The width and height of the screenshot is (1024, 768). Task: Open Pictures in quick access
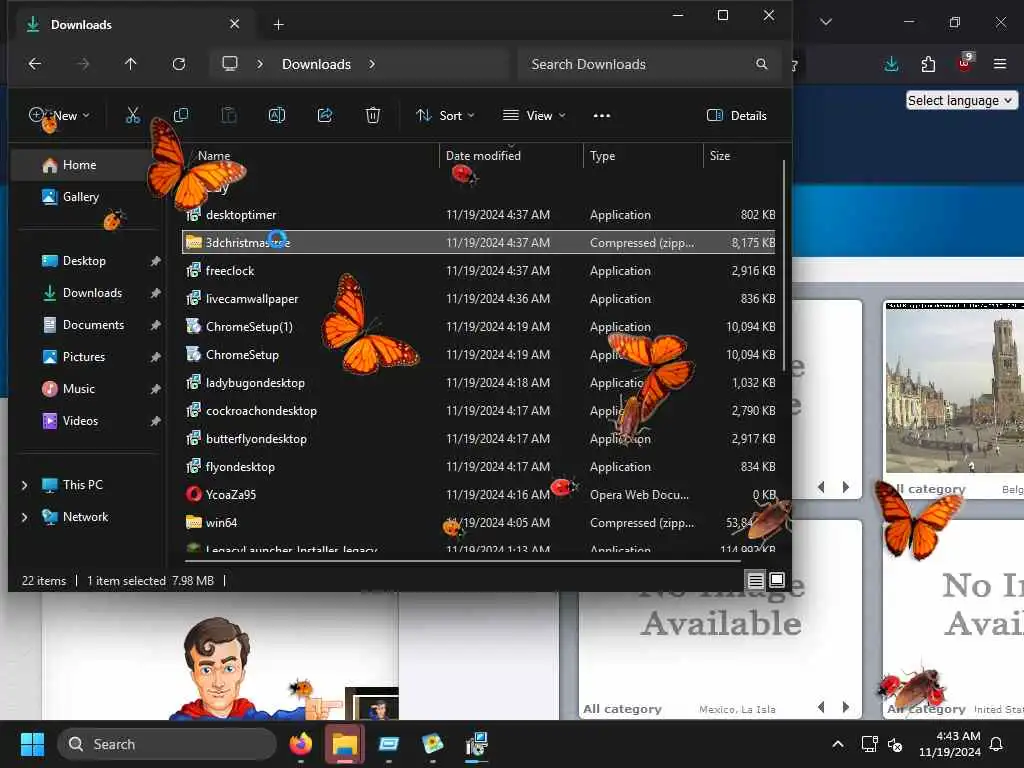tap(84, 357)
